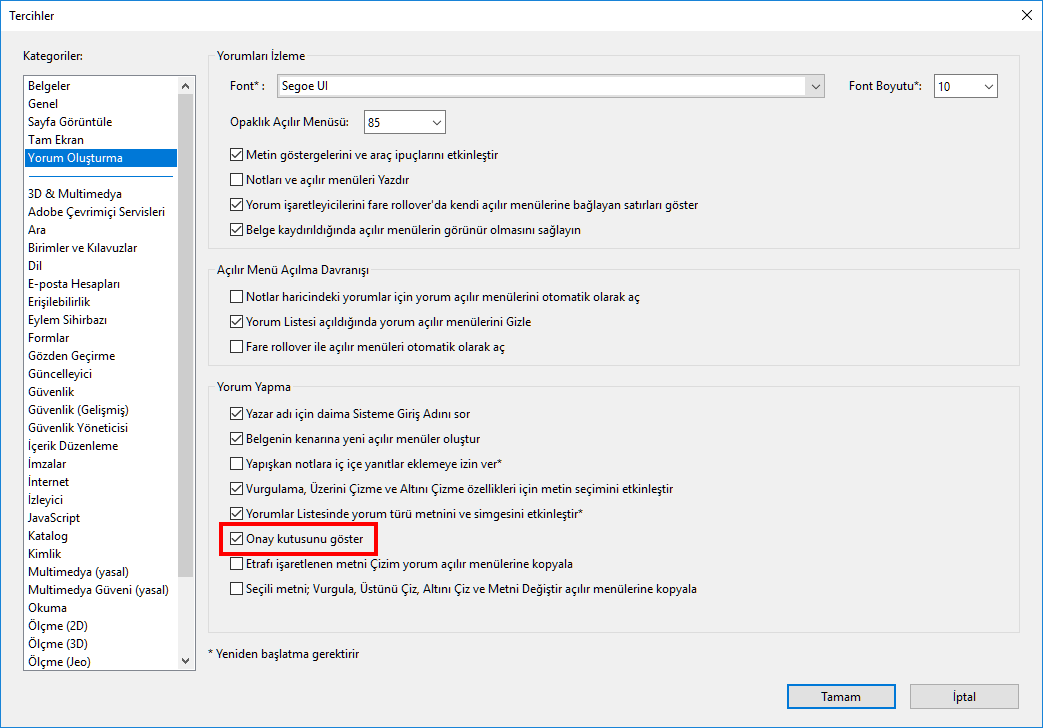Select Tam Ekran category
This screenshot has width=1043, height=728.
tap(101, 140)
